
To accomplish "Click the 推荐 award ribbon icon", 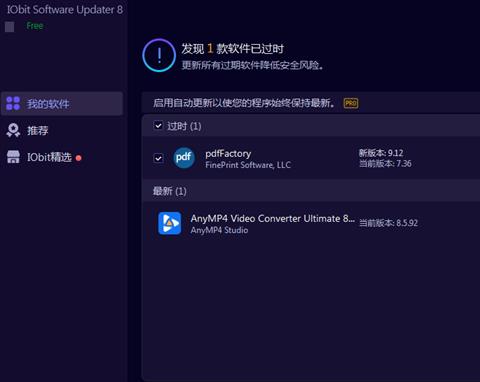I will click(13, 130).
